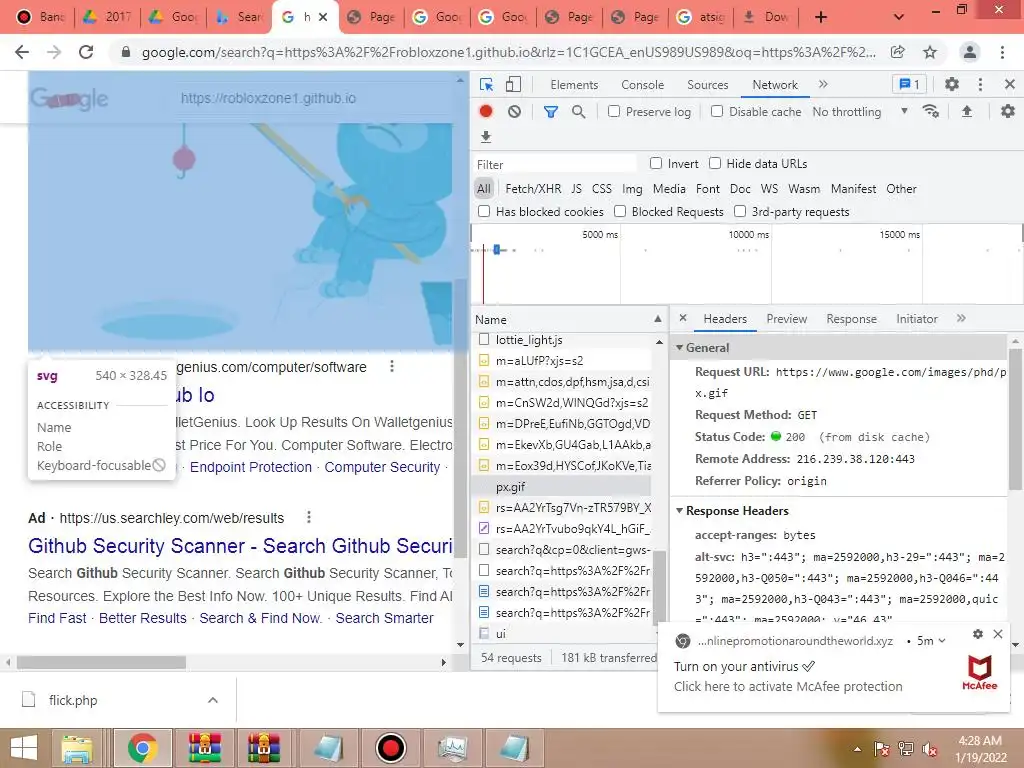Open Chrome three-dot menu
The width and height of the screenshot is (1024, 768).
(x=1002, y=52)
